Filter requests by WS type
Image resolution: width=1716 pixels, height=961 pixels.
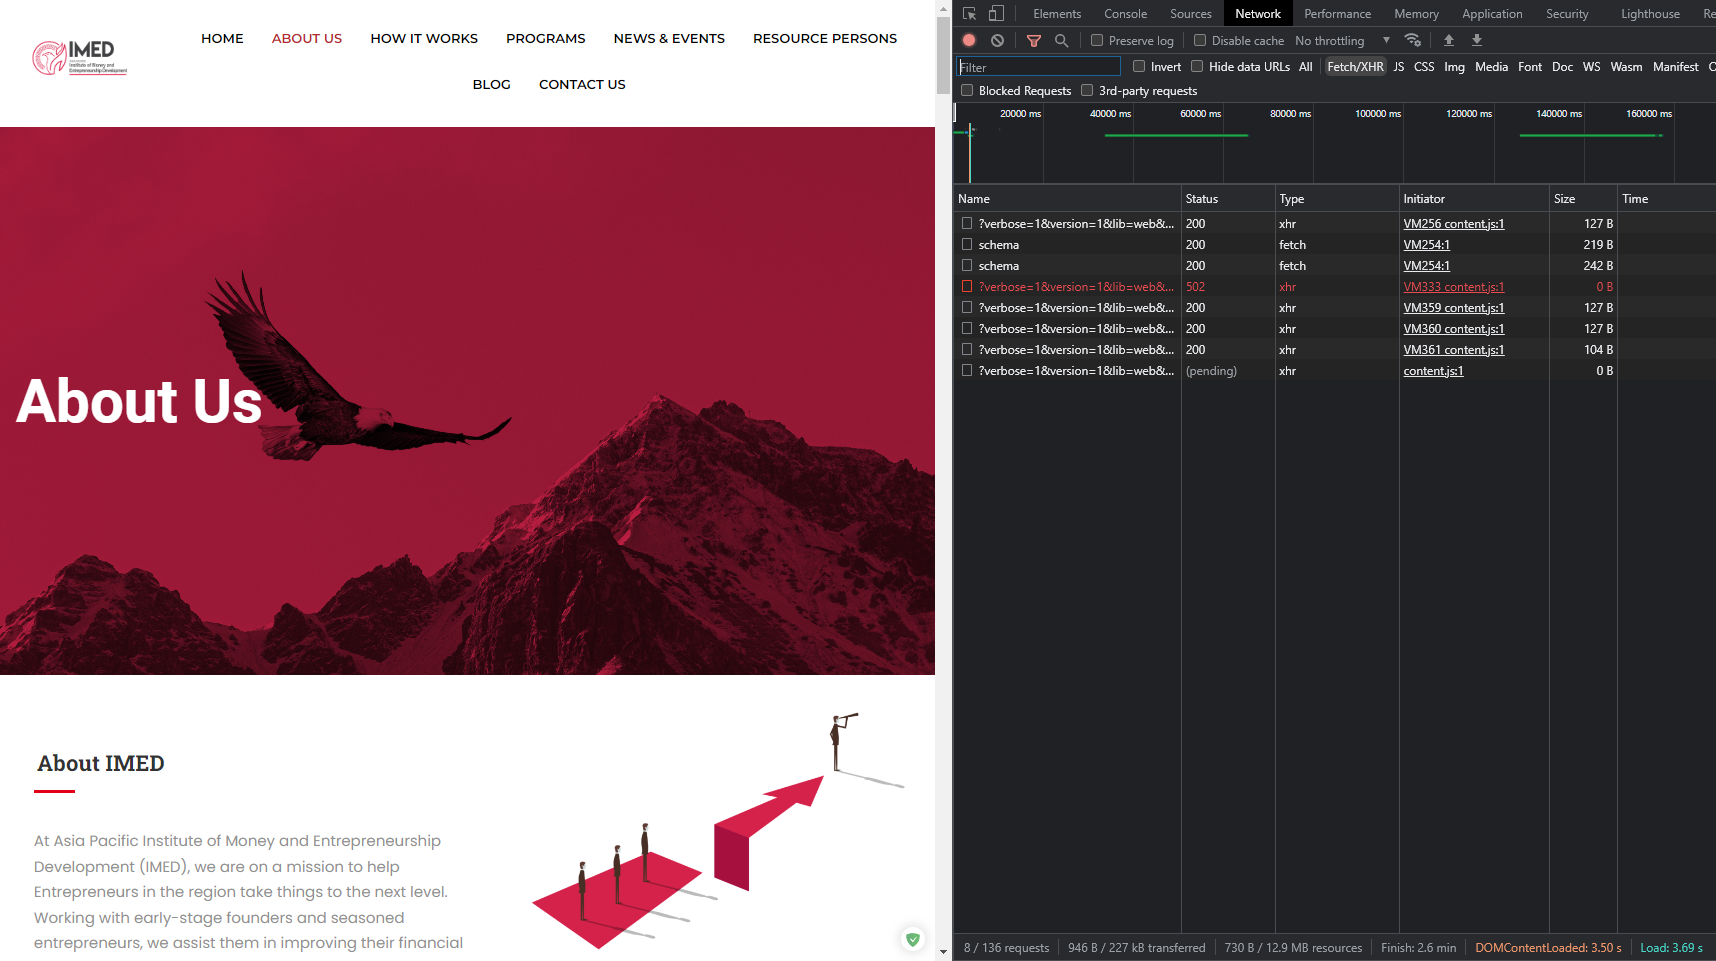tap(1591, 67)
